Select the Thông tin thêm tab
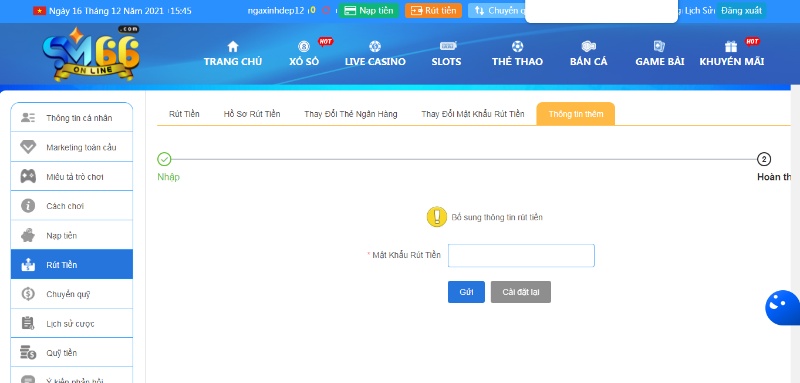This screenshot has height=383, width=800. pos(576,114)
